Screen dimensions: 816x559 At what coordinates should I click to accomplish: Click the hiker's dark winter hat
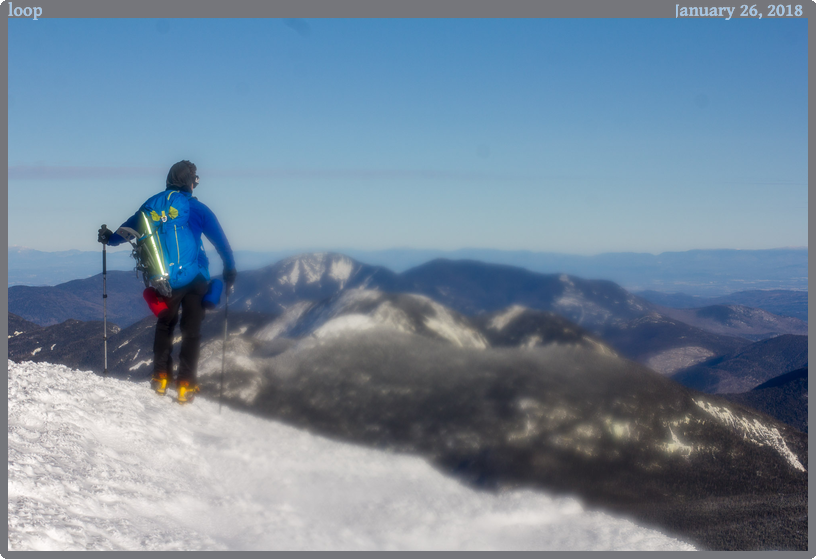pyautogui.click(x=181, y=173)
